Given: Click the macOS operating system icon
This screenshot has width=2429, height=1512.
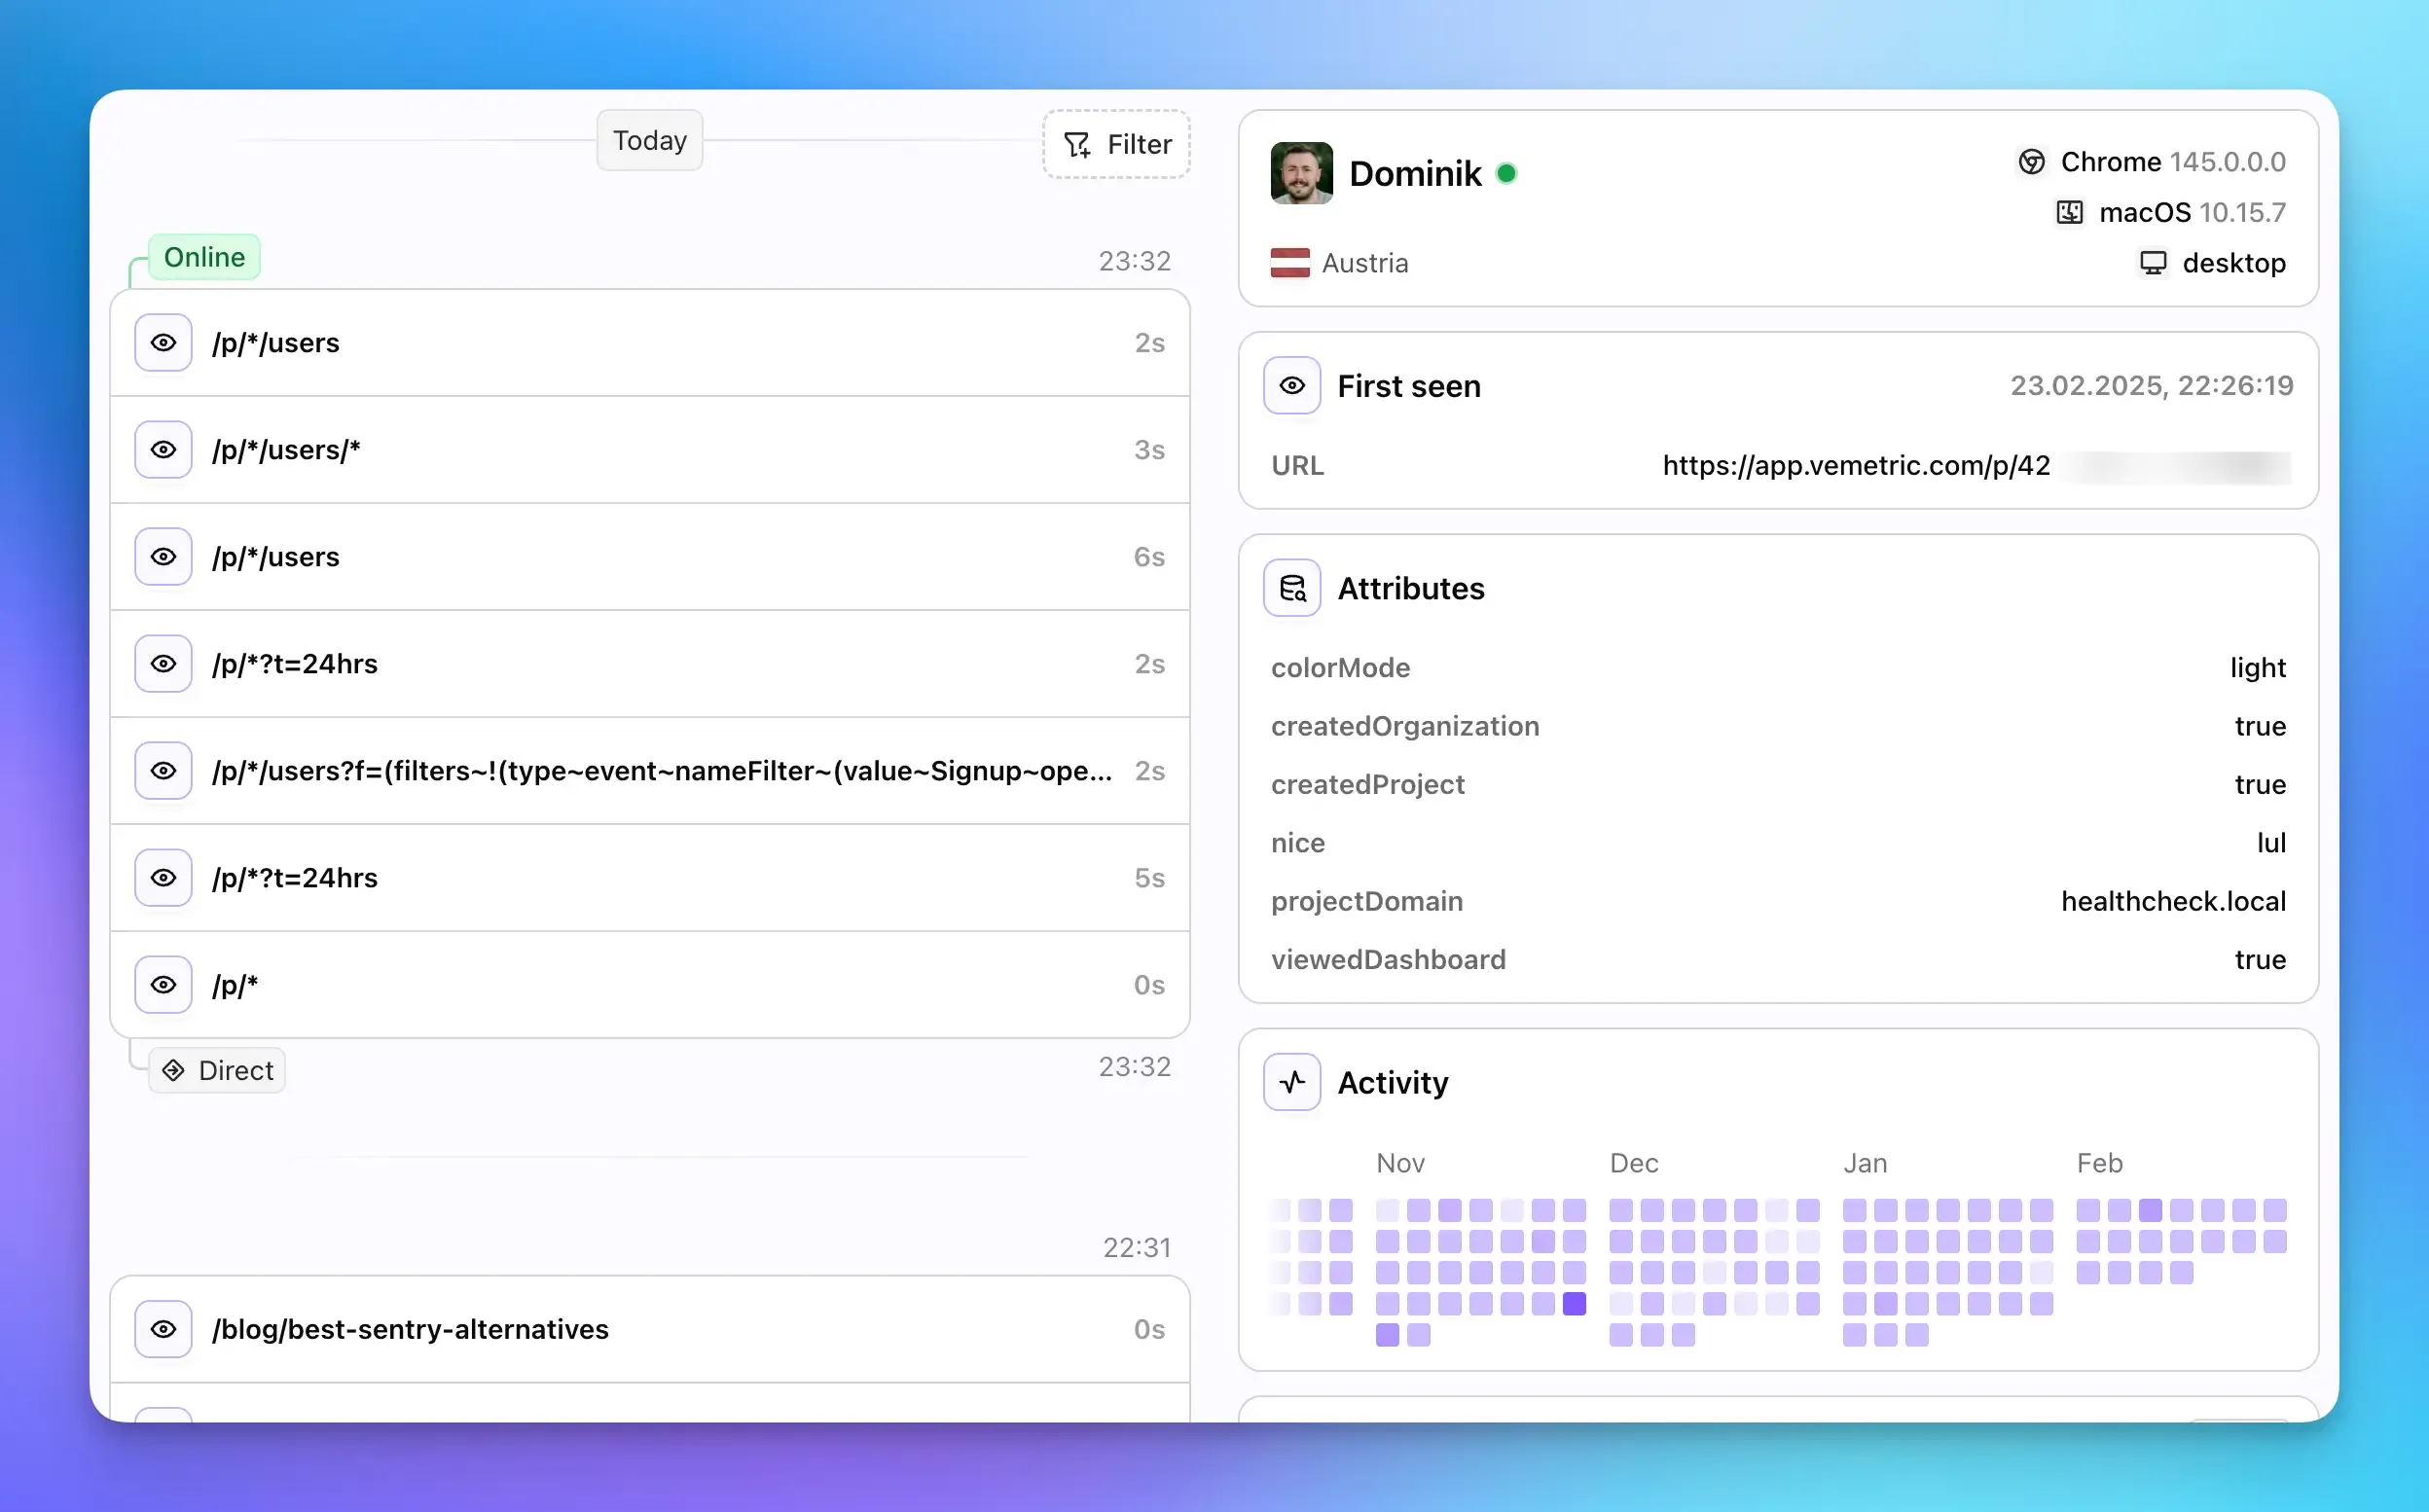Looking at the screenshot, I should point(2068,212).
